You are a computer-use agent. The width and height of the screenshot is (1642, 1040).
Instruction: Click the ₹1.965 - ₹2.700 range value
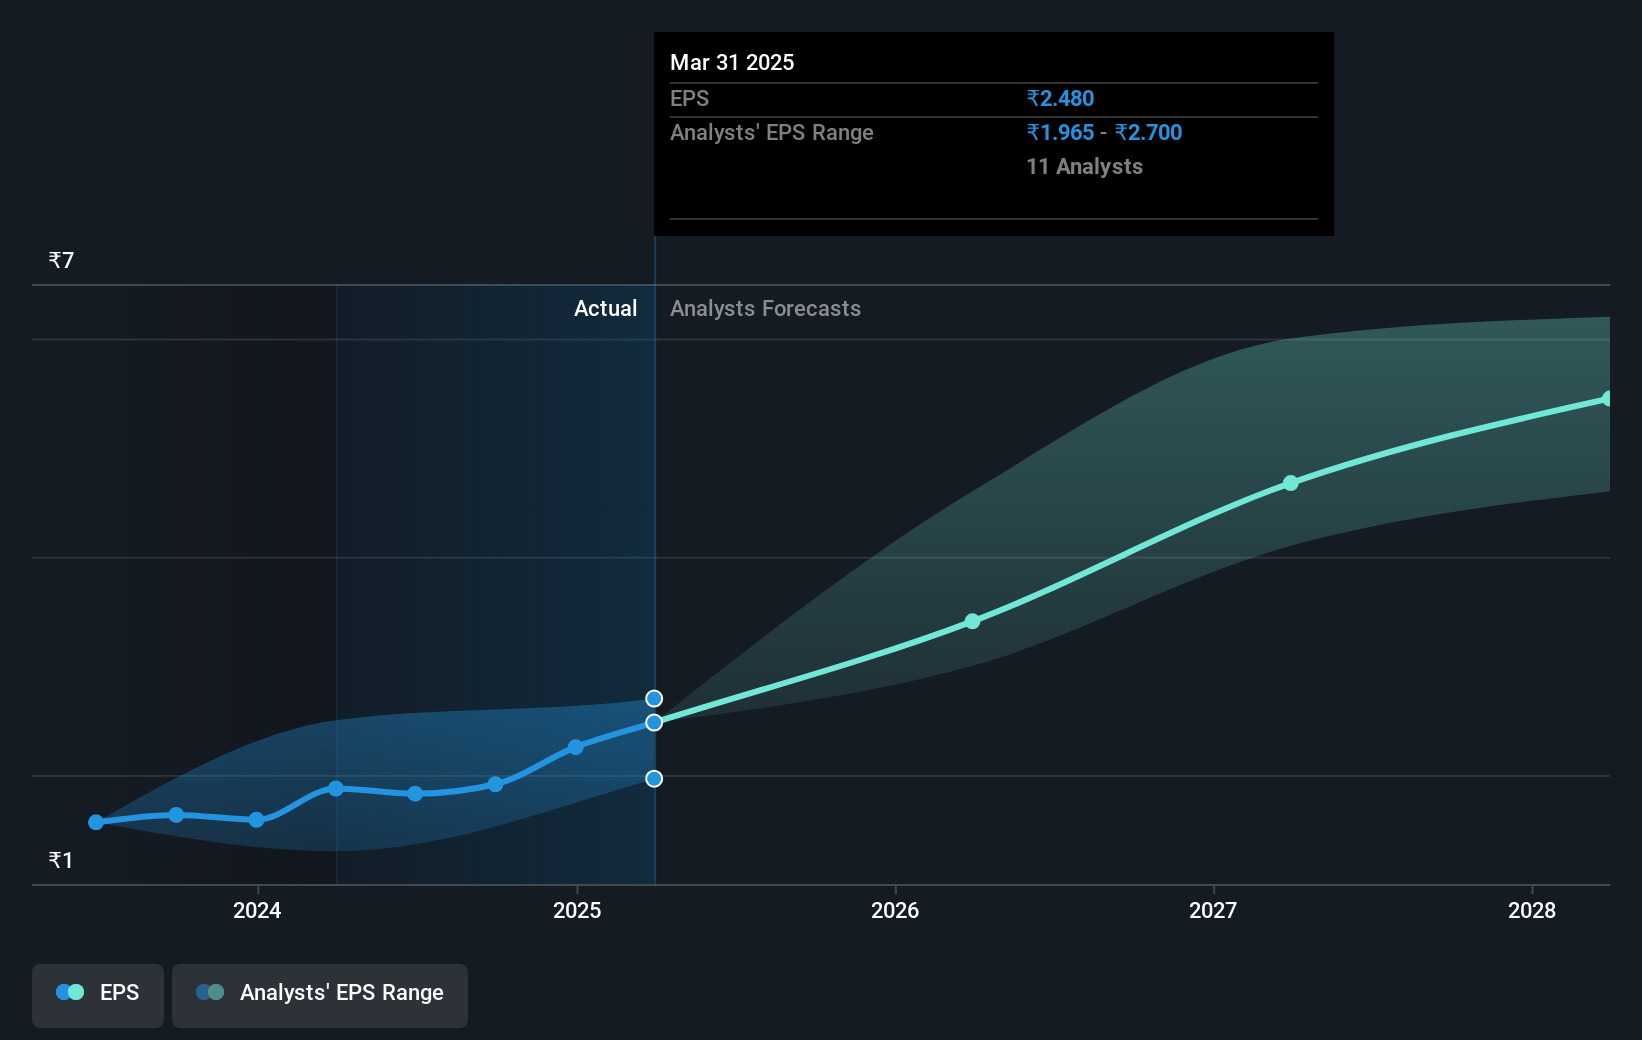coord(1104,132)
